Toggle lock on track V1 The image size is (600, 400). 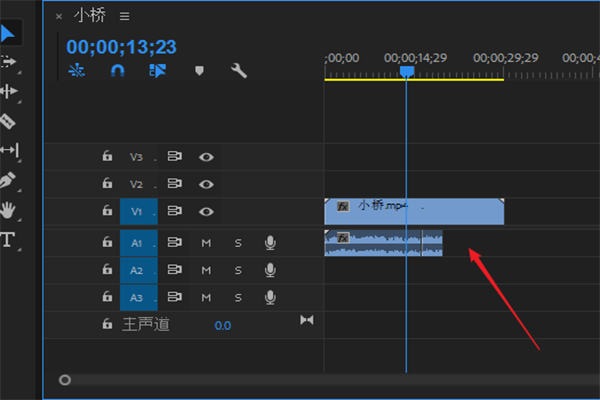(107, 210)
